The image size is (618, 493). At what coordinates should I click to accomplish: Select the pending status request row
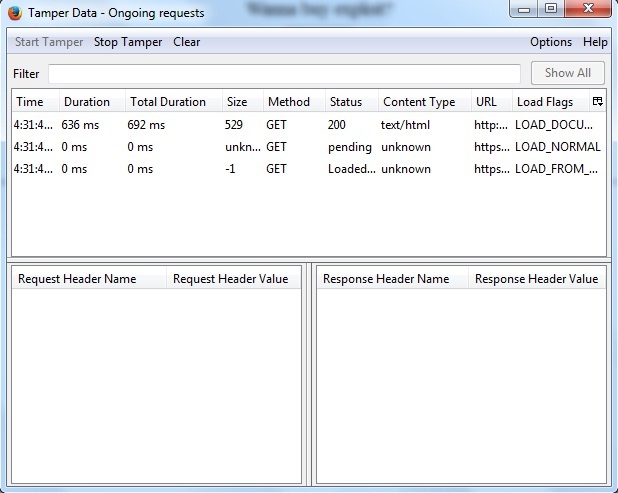pyautogui.click(x=309, y=147)
